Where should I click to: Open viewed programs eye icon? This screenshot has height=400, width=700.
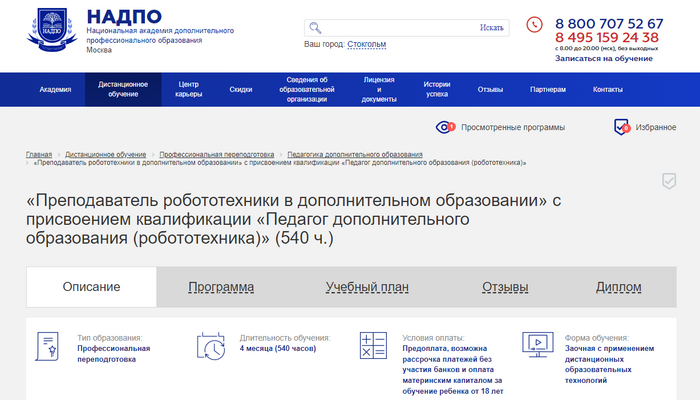(x=445, y=127)
